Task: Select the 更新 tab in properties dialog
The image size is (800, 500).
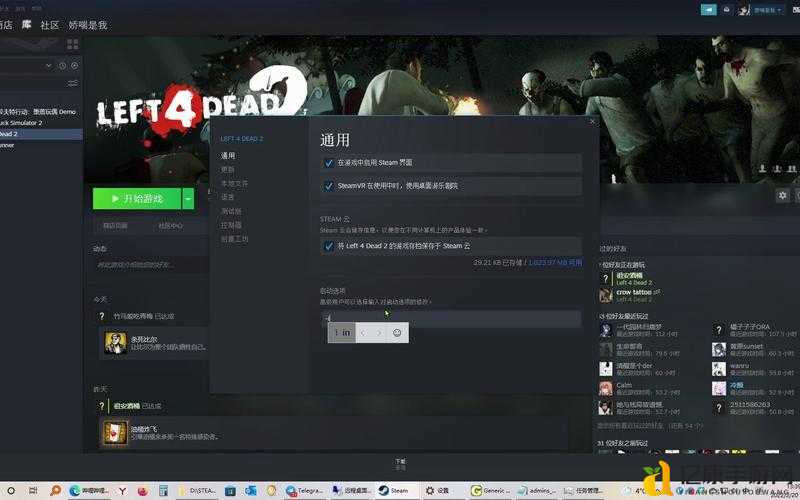Action: [x=228, y=169]
